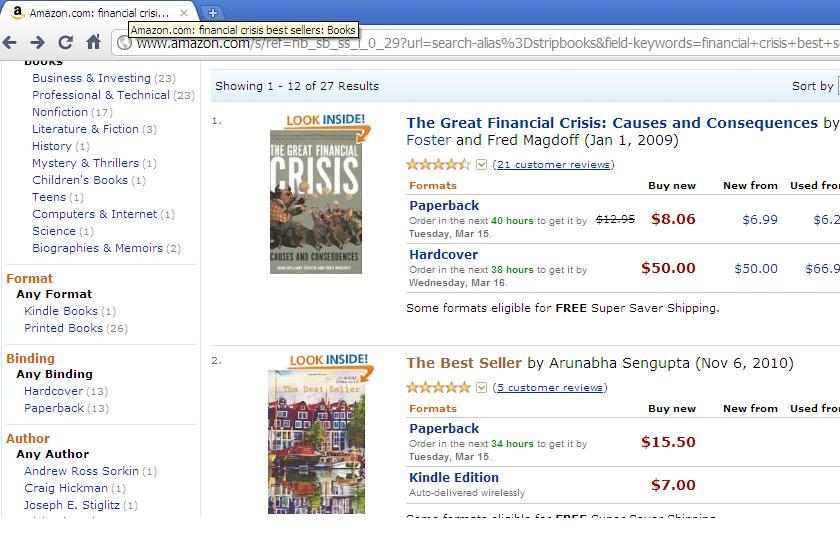Click LOOK INSIDE badge on The Best Seller
The width and height of the screenshot is (840, 534).
(329, 359)
